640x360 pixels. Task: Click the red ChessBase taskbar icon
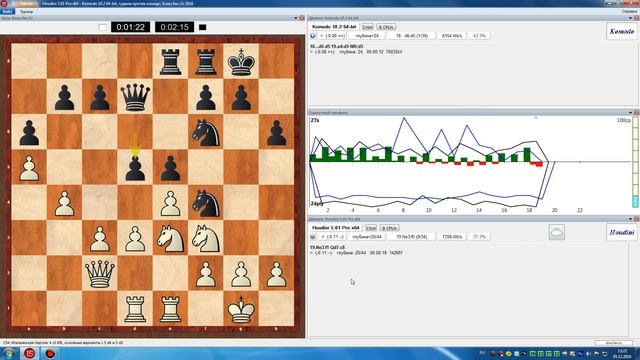coord(29,353)
